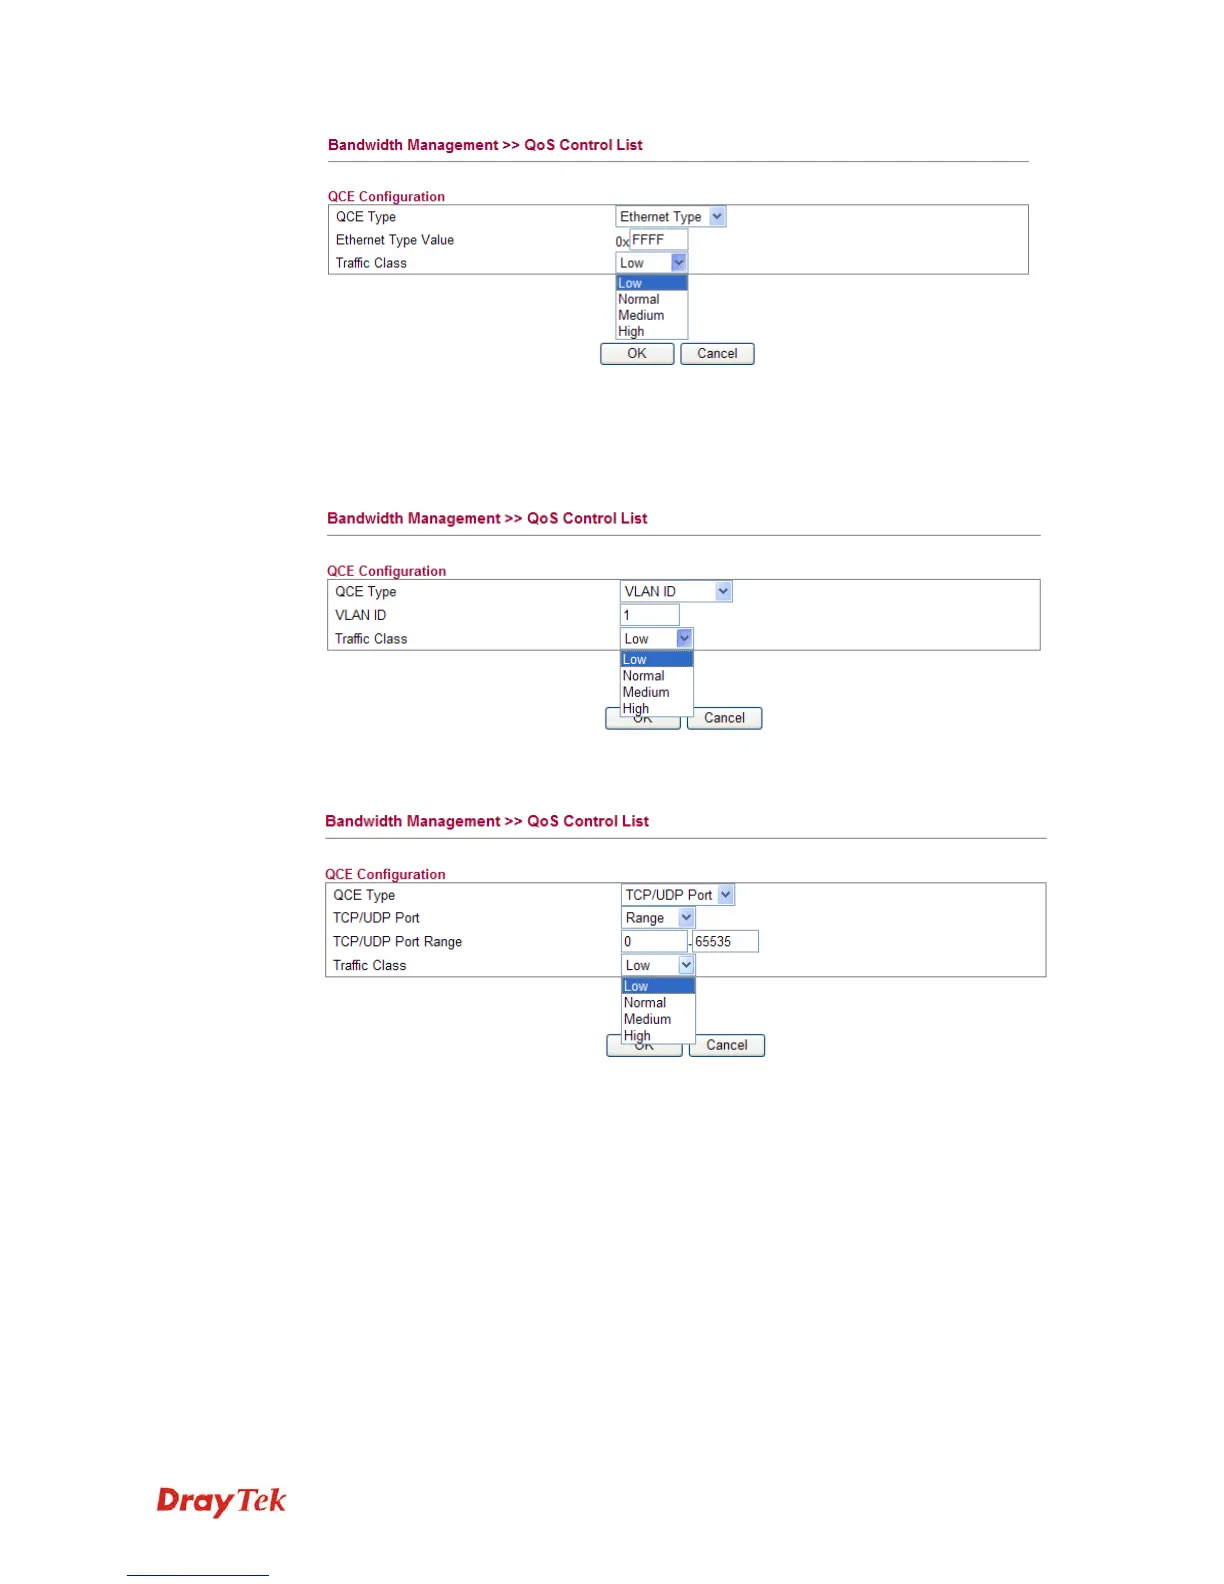Open Traffic Class dropdown in TCP/UDP Port panel
The image size is (1224, 1584).
tap(658, 966)
